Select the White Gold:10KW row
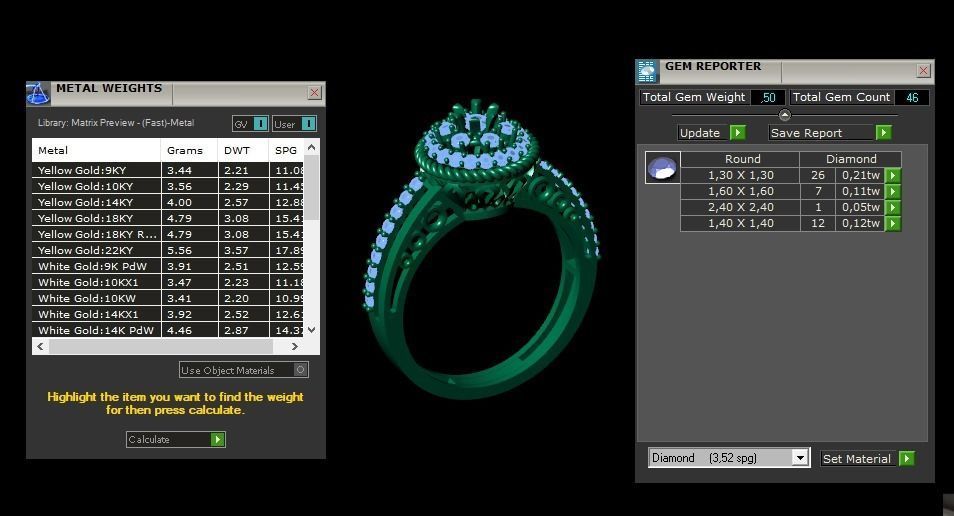Screen dimensions: 954x516 167,298
